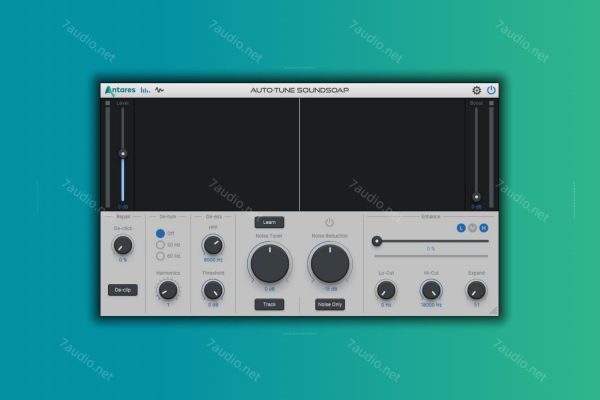The width and height of the screenshot is (600, 400).
Task: Open the waveform view icon
Action: tap(160, 90)
